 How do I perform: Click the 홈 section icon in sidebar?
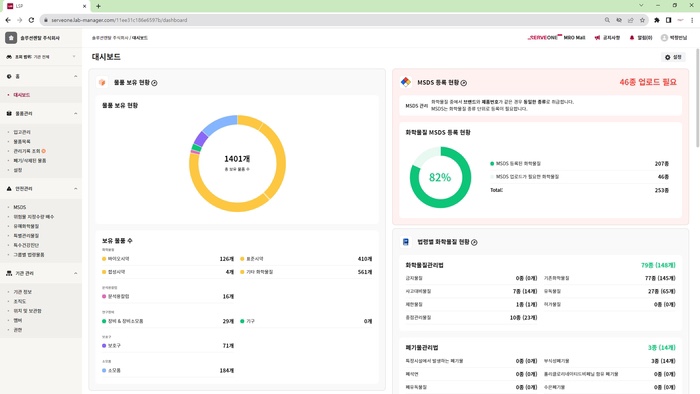(9, 77)
